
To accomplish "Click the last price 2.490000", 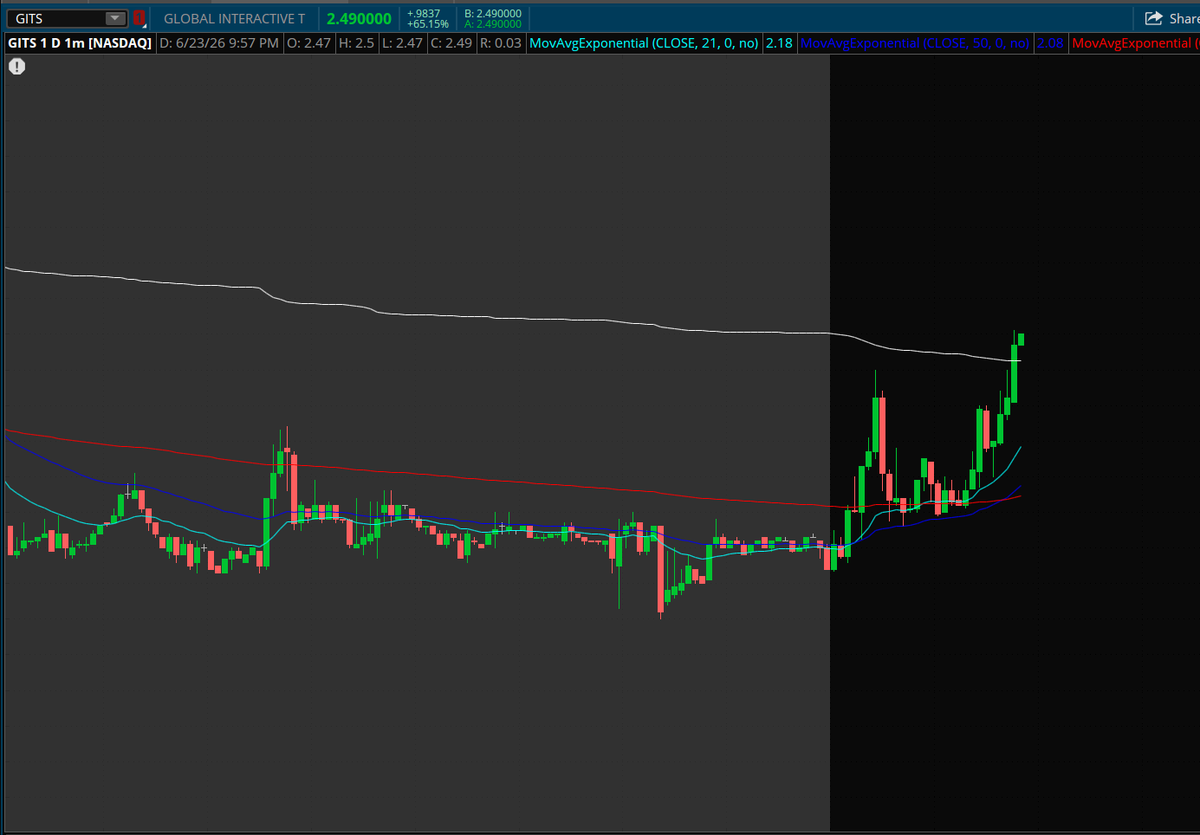I will pyautogui.click(x=358, y=18).
